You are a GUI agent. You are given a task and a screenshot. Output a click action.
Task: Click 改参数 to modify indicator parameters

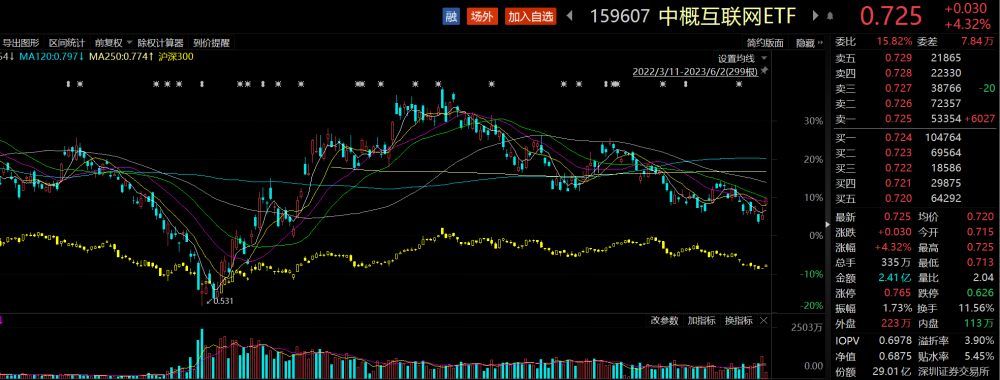click(665, 321)
